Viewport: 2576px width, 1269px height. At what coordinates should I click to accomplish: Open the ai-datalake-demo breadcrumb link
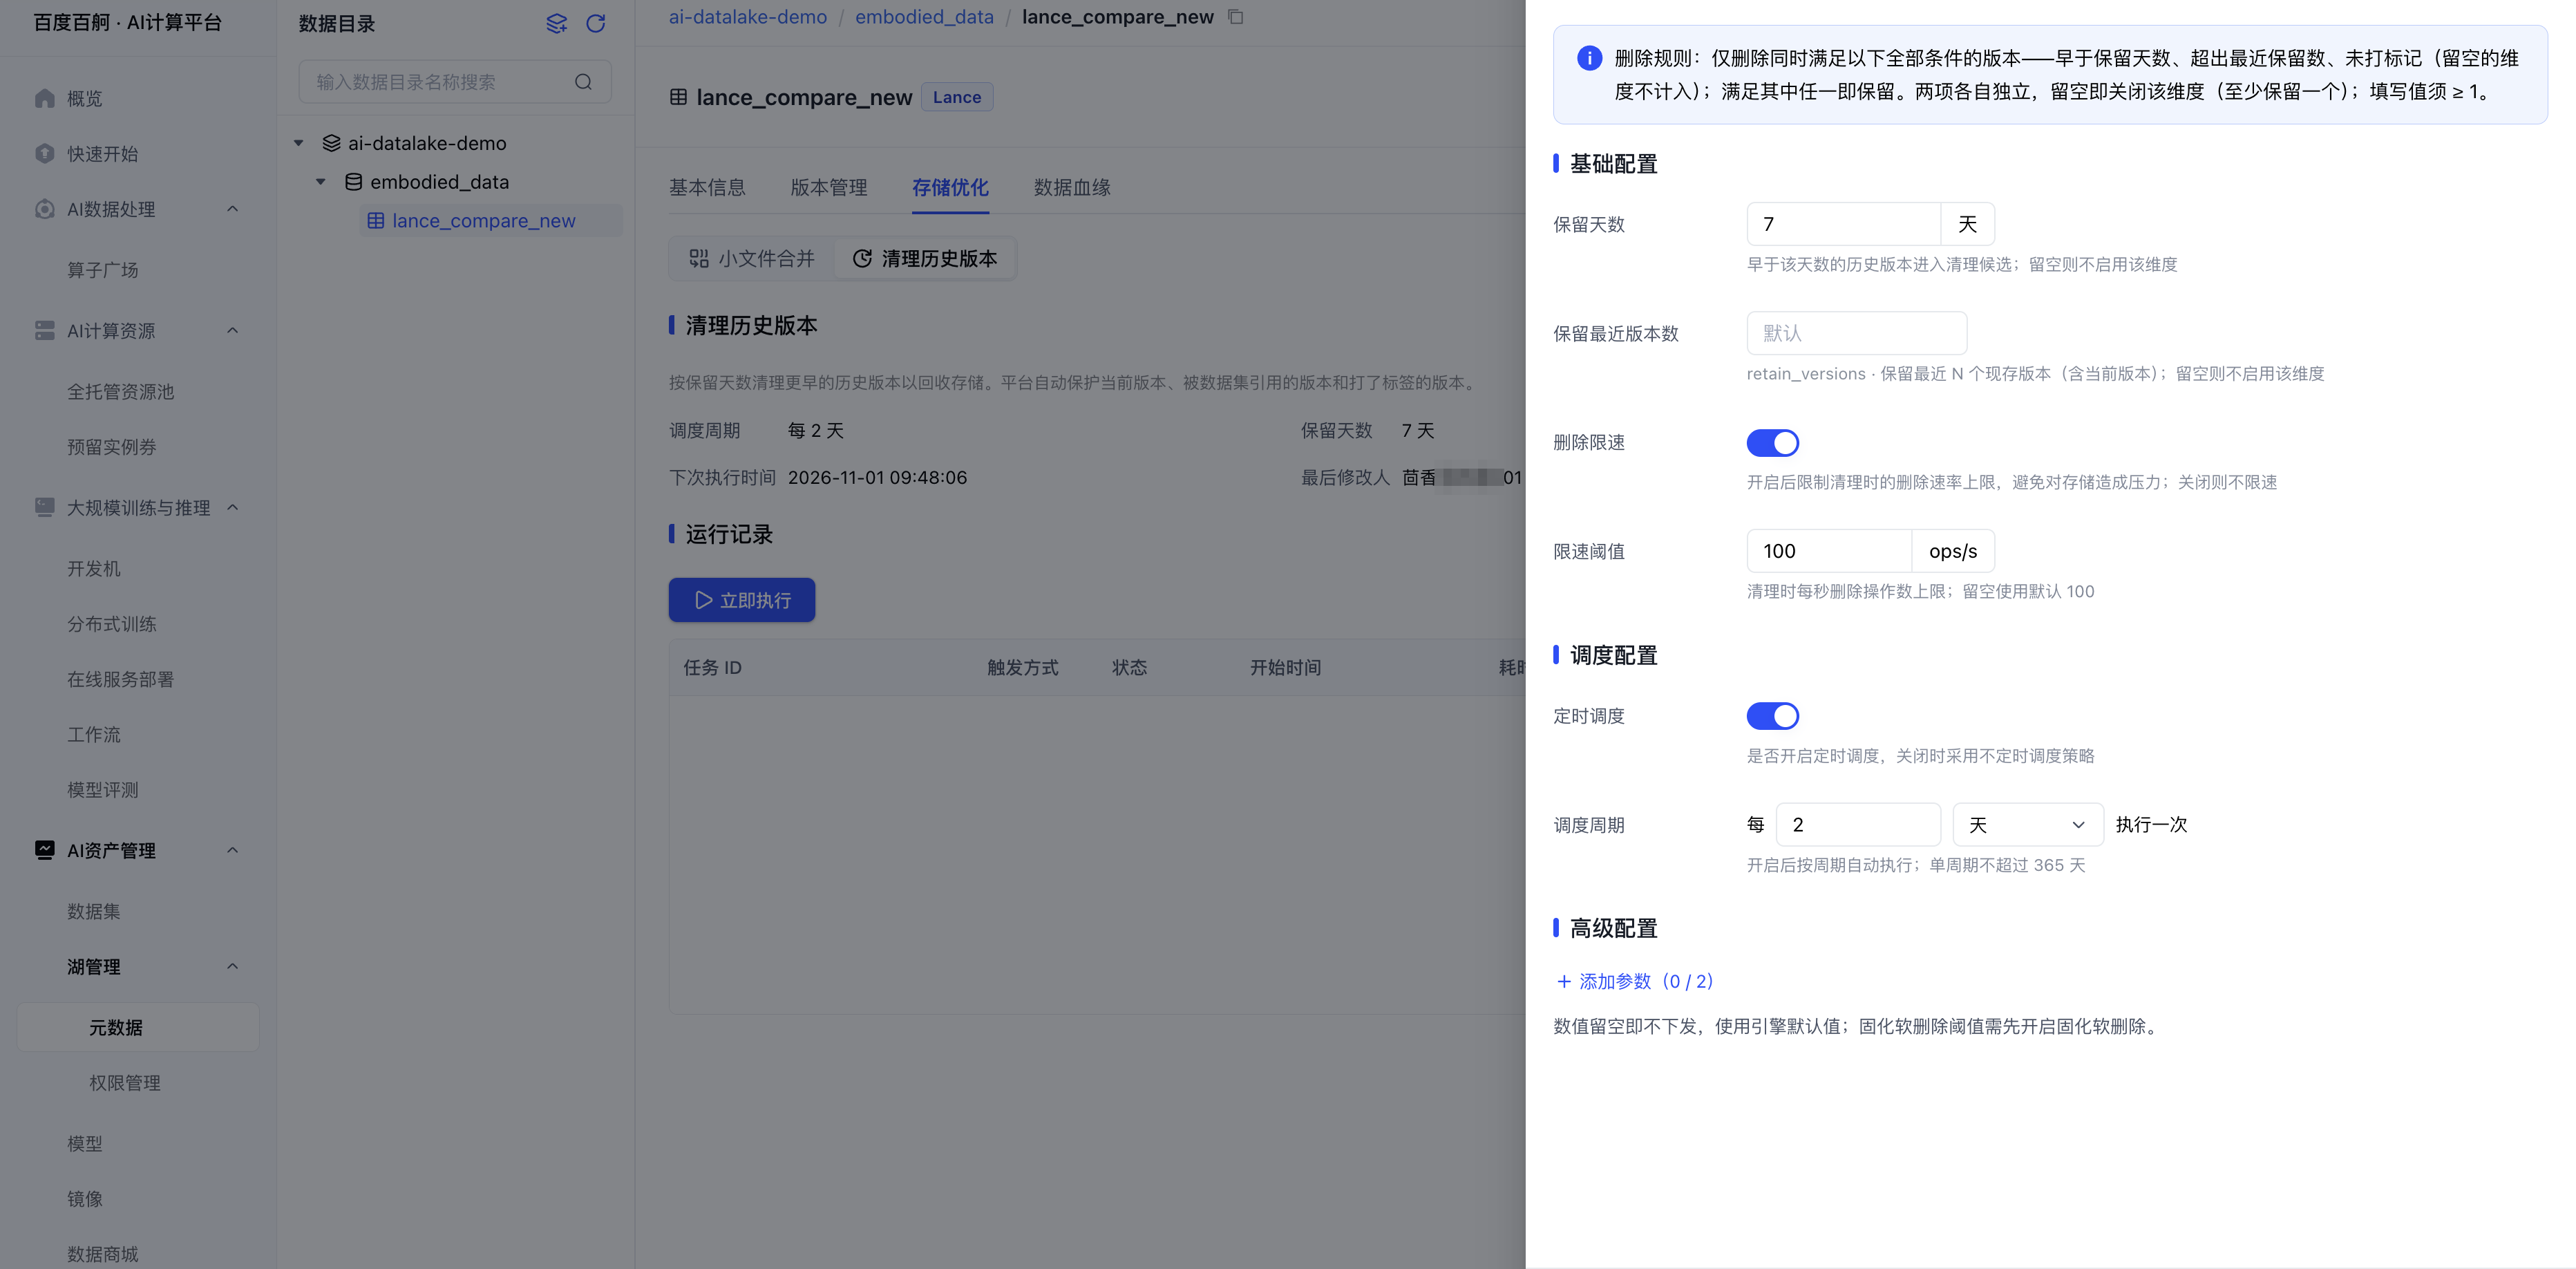coord(747,17)
